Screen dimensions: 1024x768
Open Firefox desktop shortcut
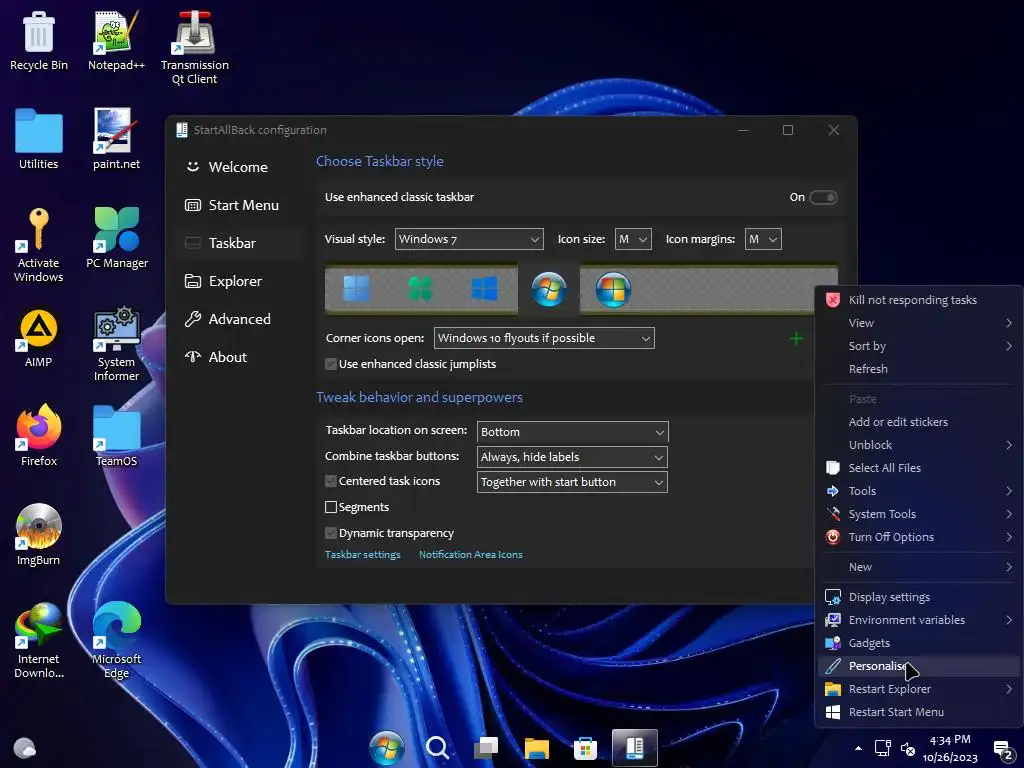click(x=39, y=436)
